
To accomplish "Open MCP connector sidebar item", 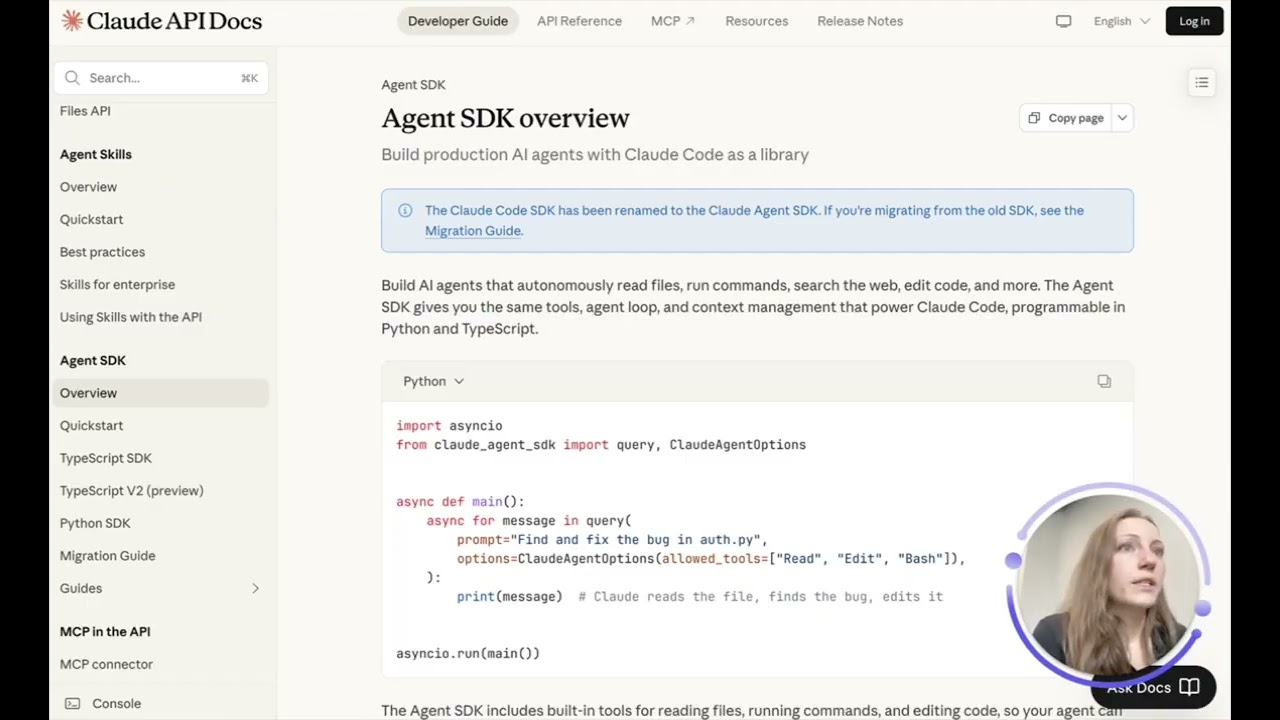I will (106, 664).
